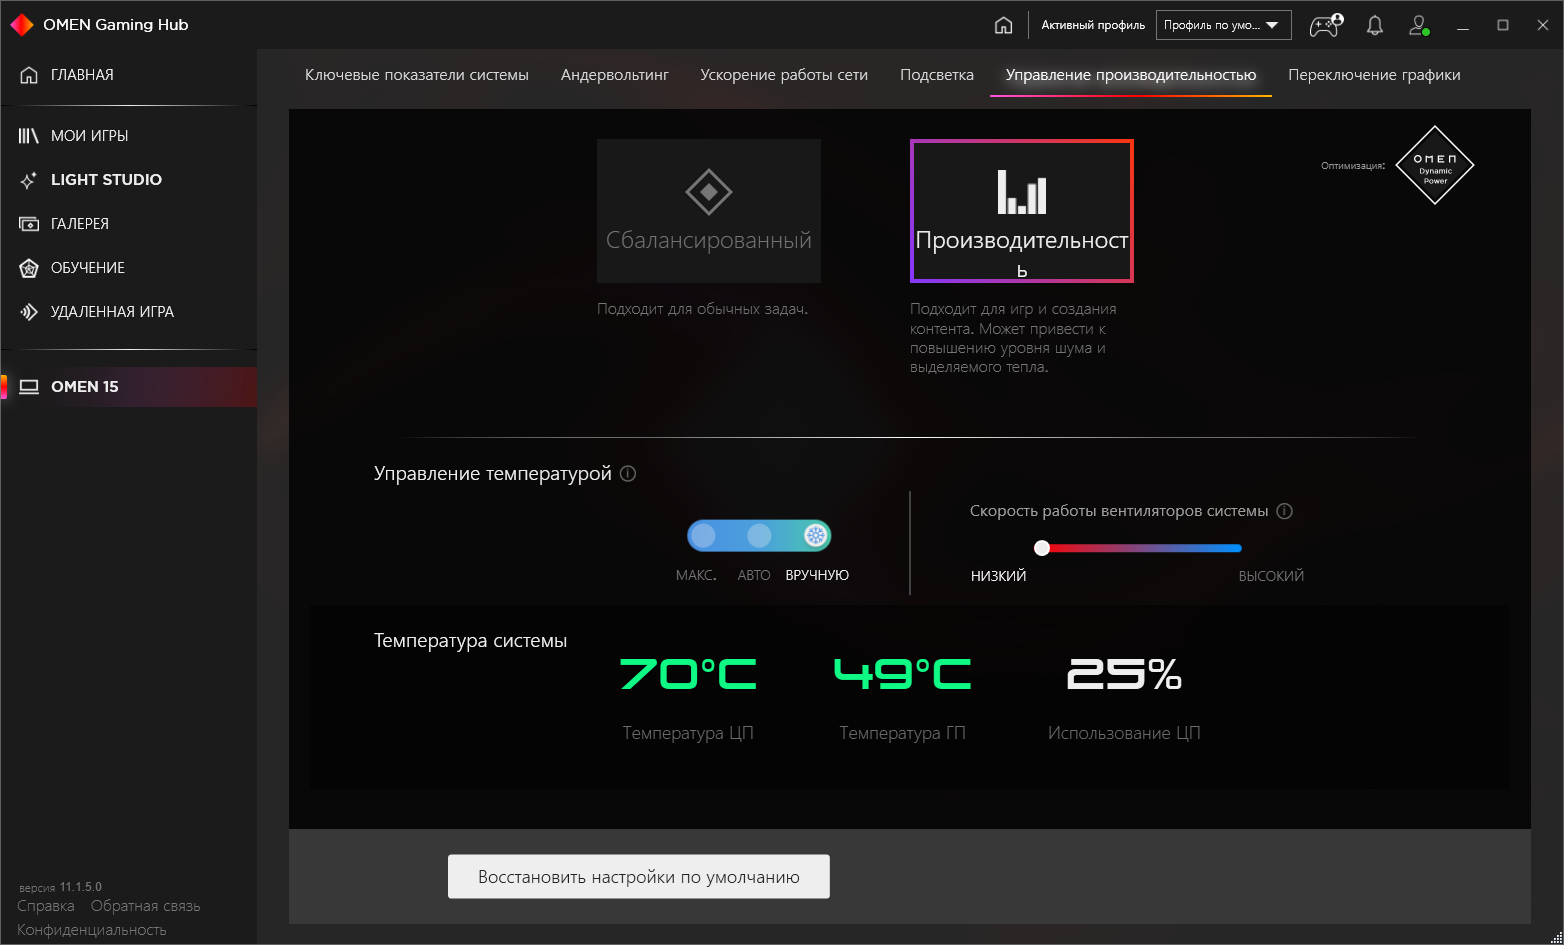
Task: Set temperature control to АВТО
Action: (x=759, y=536)
